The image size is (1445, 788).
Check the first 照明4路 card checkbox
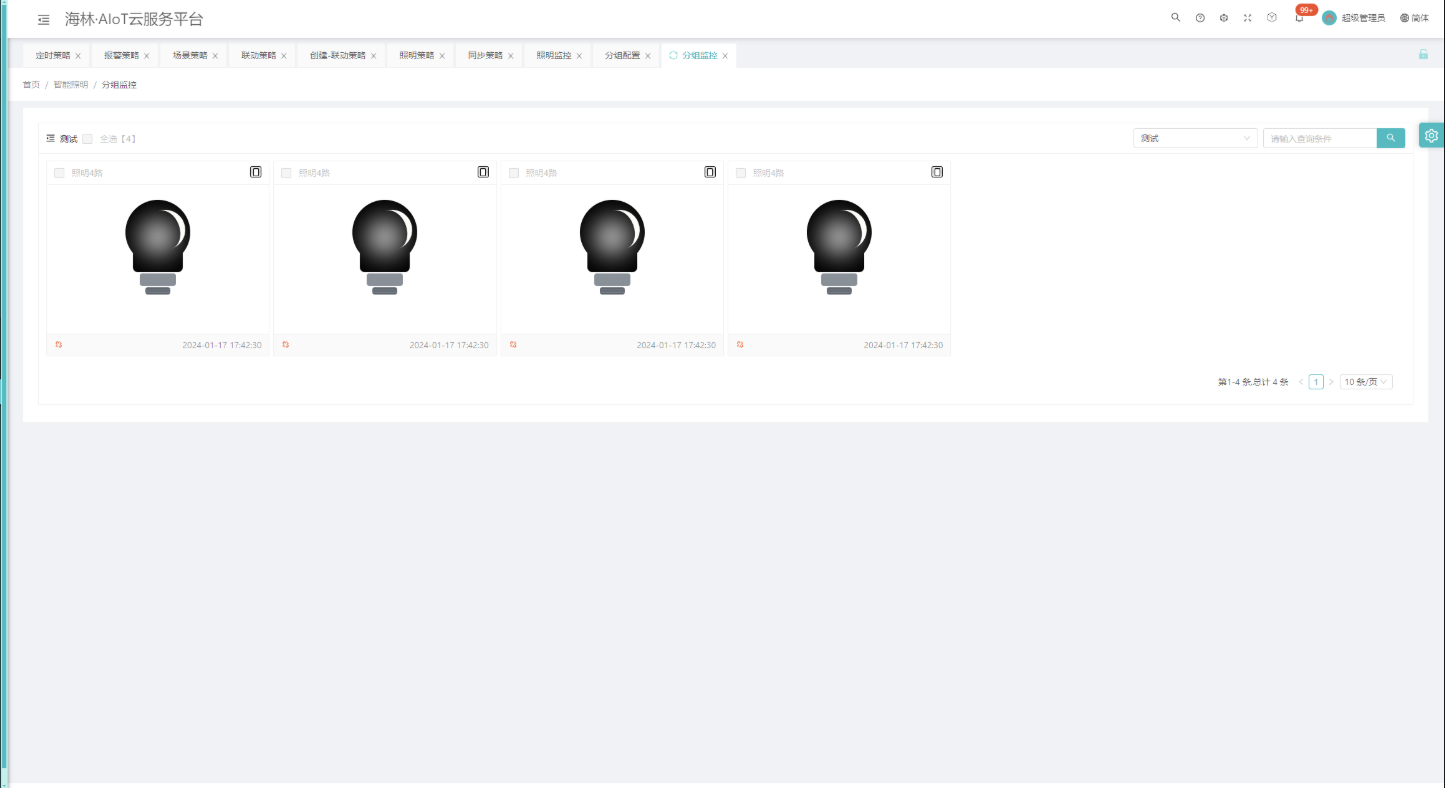click(59, 173)
